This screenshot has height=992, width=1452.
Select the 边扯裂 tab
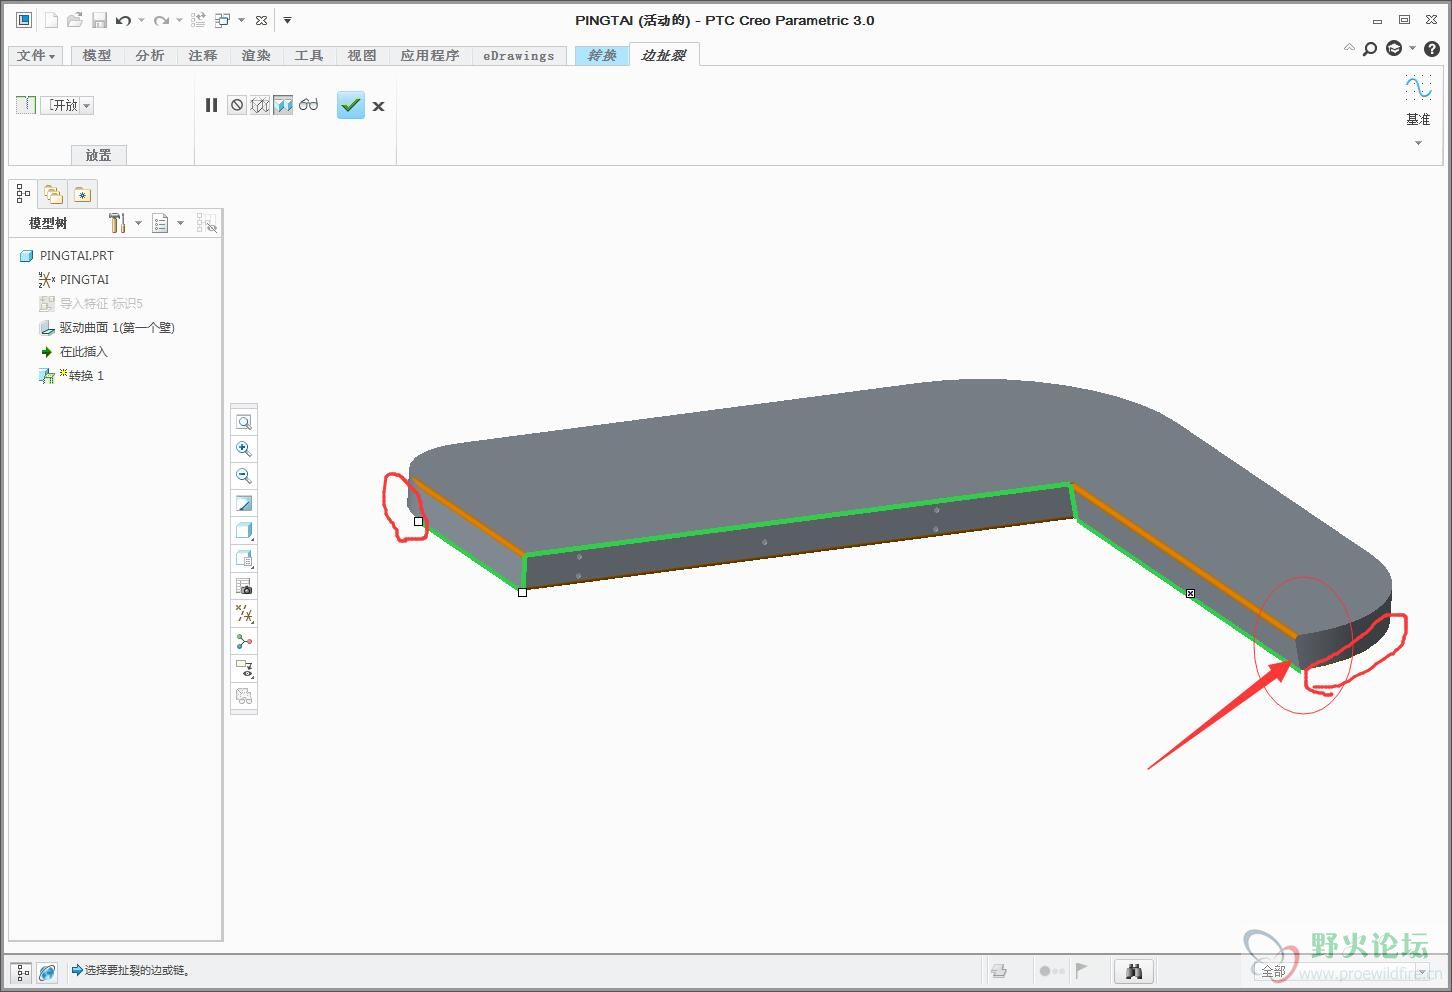(x=663, y=56)
